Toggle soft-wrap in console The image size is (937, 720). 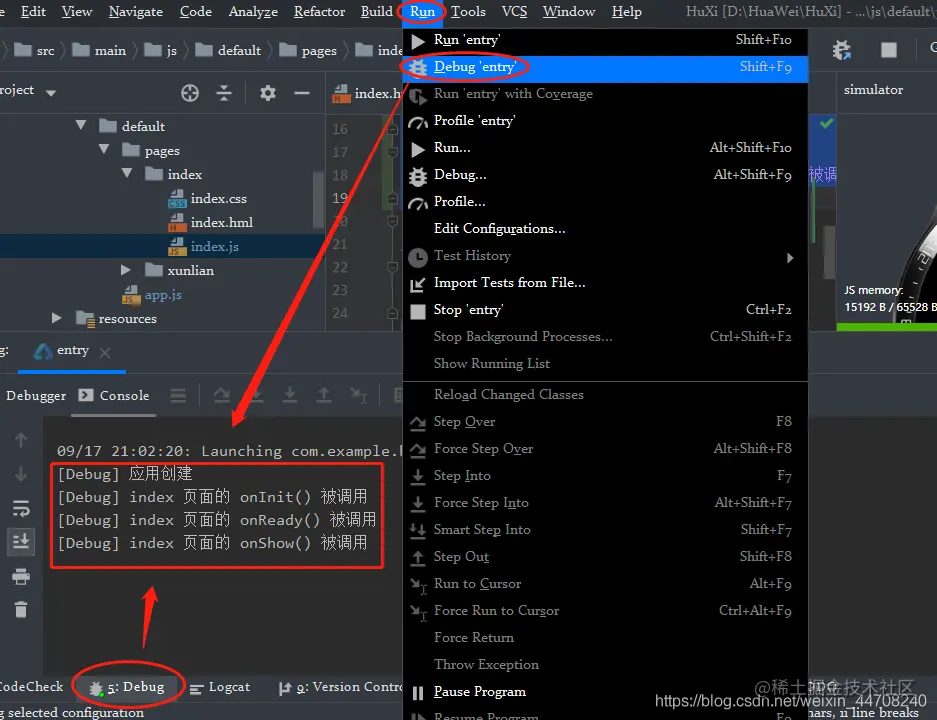pyautogui.click(x=21, y=508)
